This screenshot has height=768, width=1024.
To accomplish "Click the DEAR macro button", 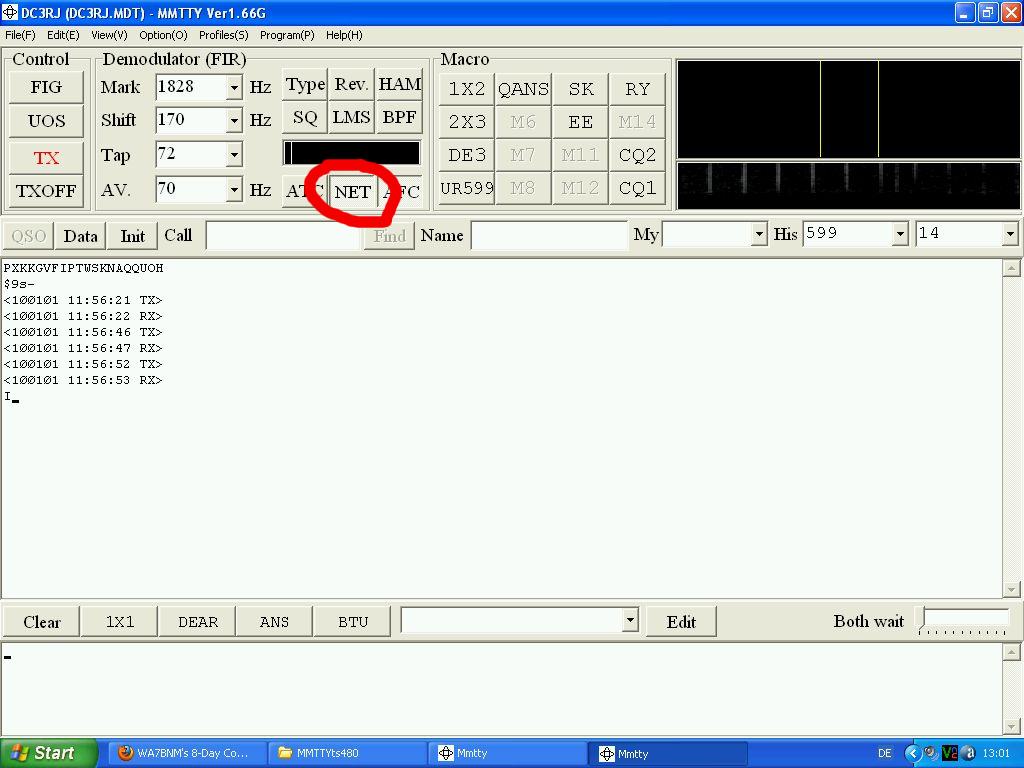I will tap(198, 621).
